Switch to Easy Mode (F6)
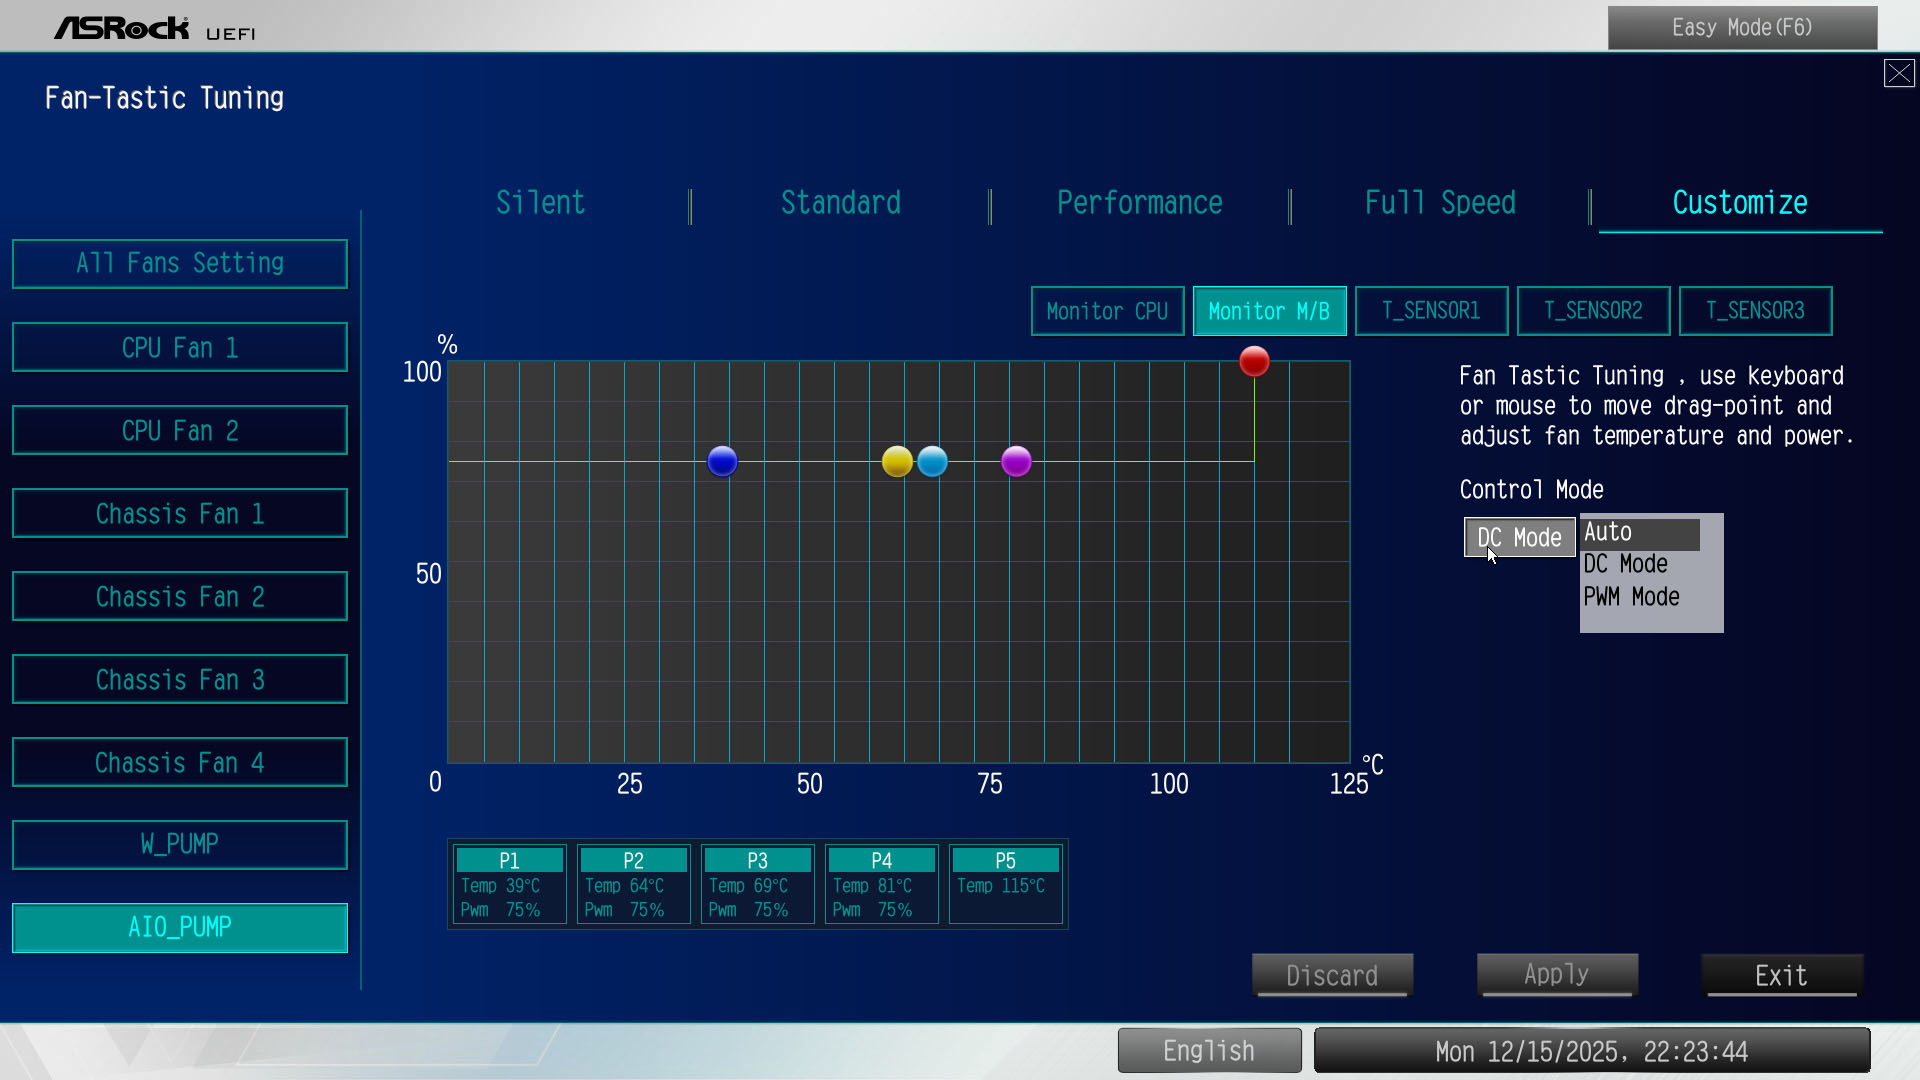 pyautogui.click(x=1742, y=28)
